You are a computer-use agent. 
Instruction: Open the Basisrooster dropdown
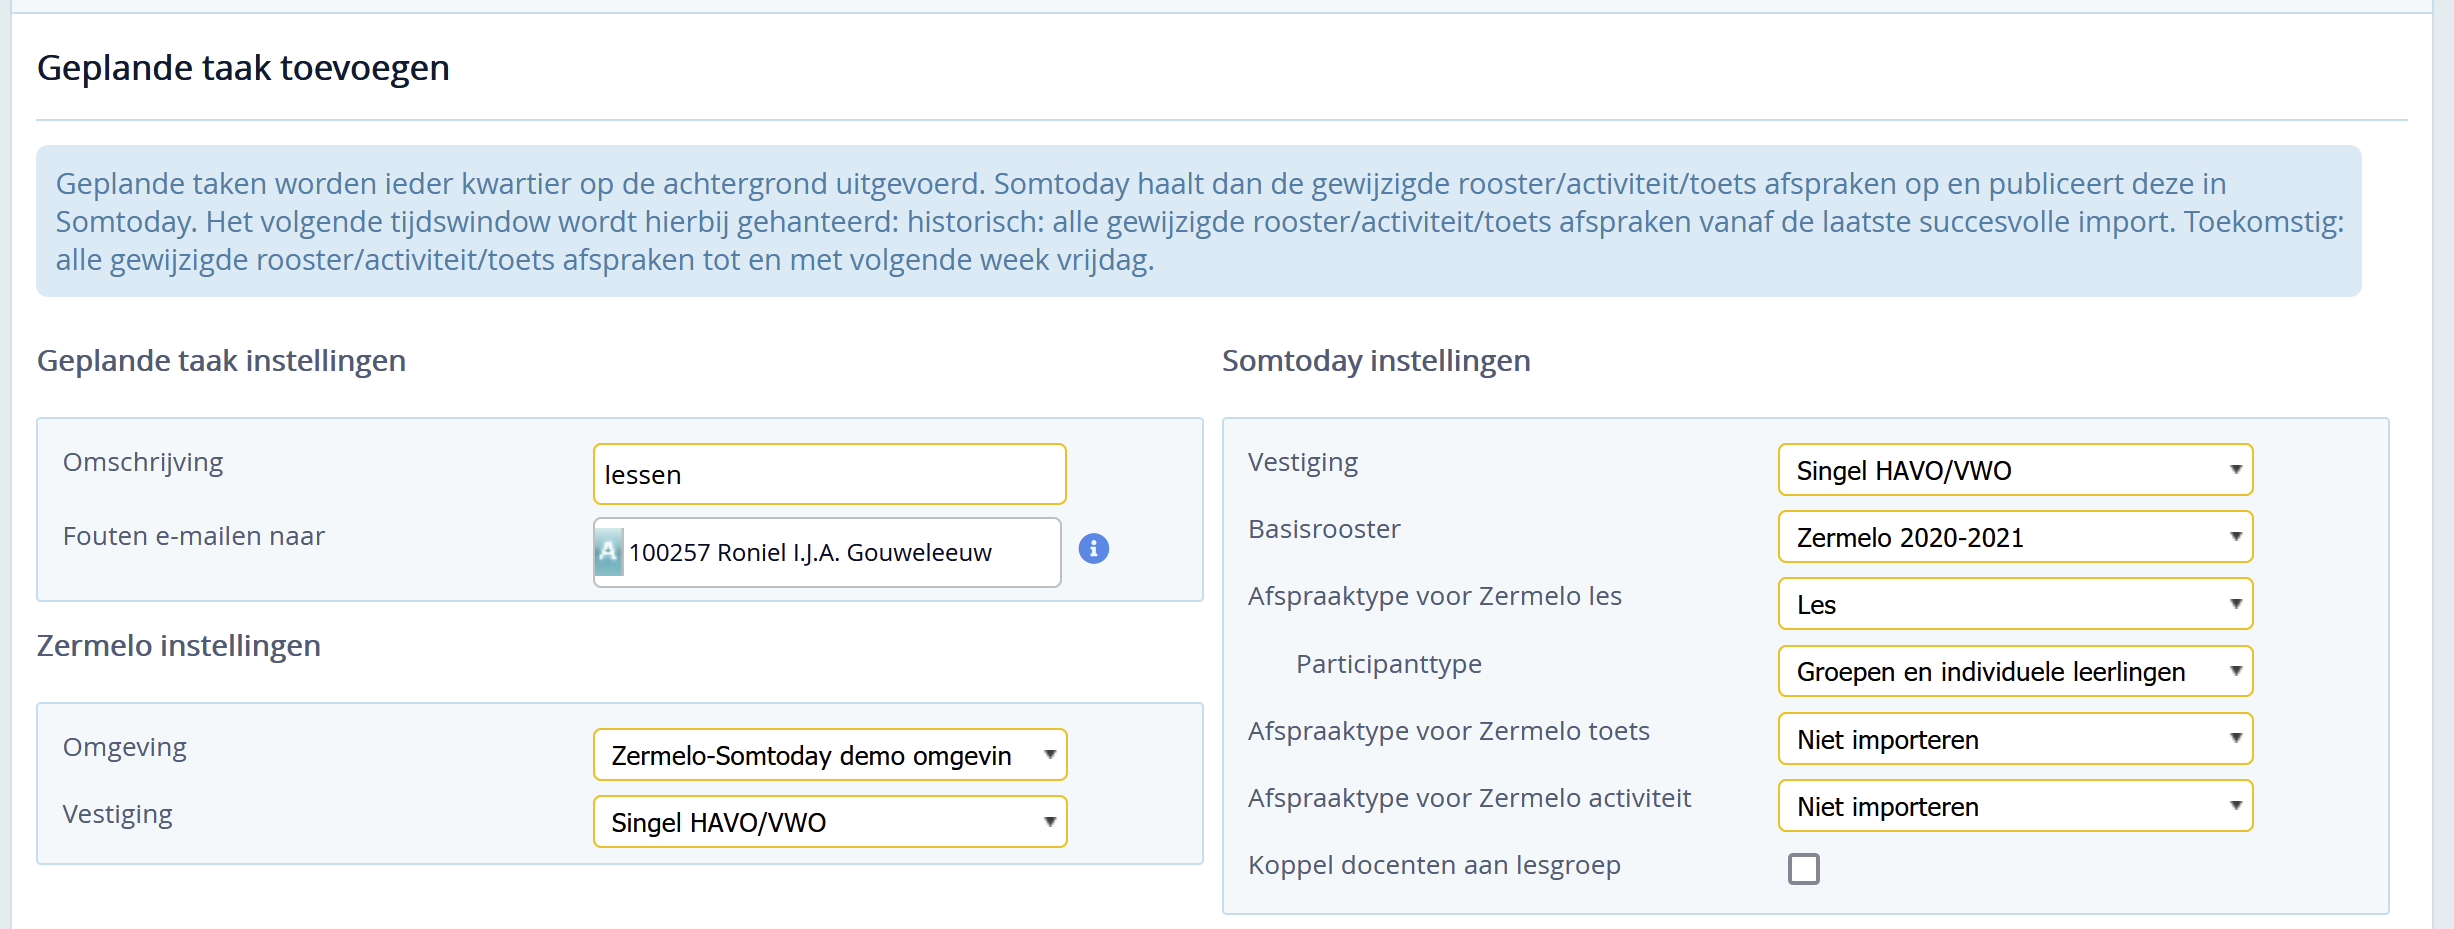2015,537
